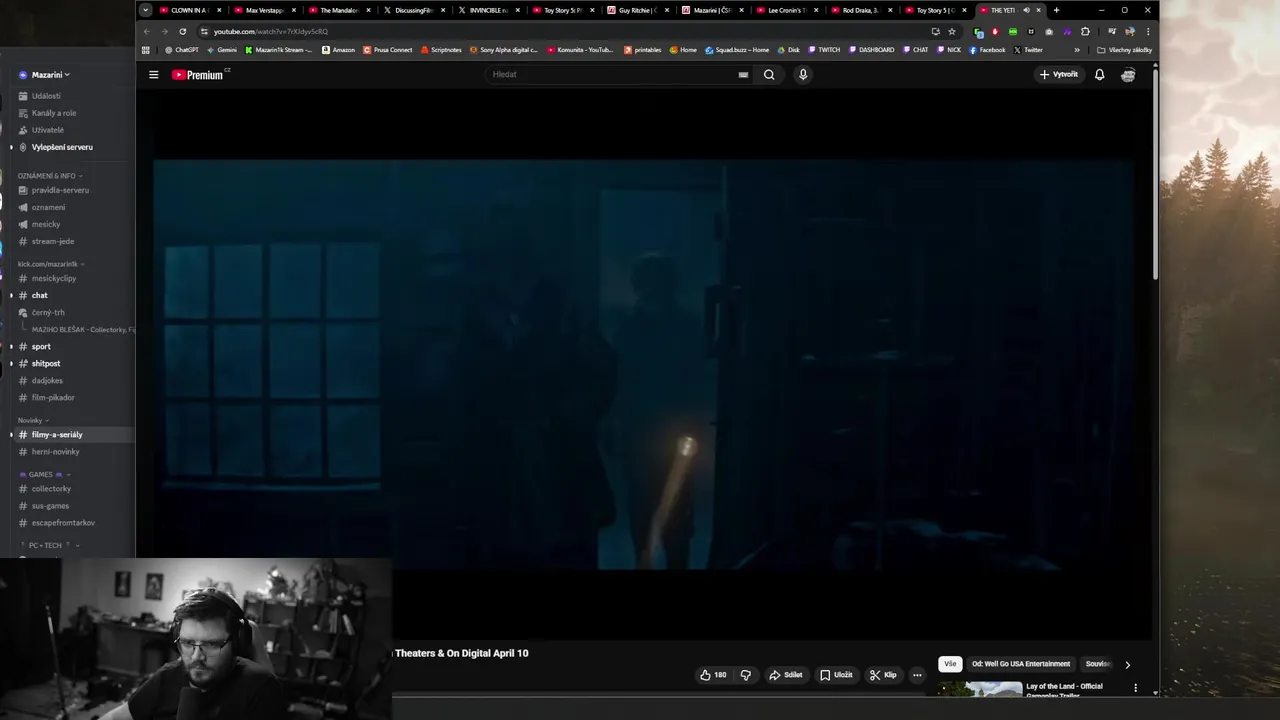Start voice search with the microphone icon

(x=802, y=75)
